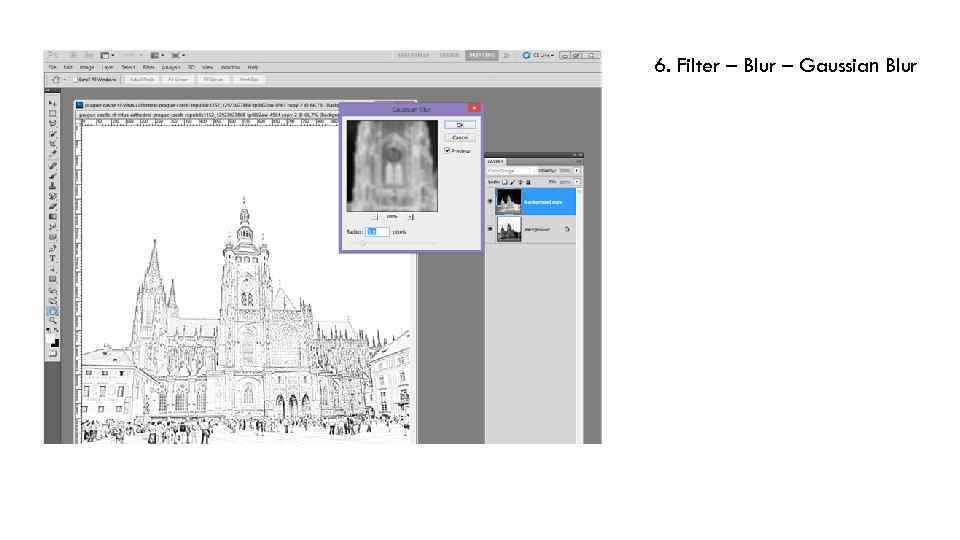The image size is (960, 540).
Task: Open the Filter menu
Action: pyautogui.click(x=148, y=67)
